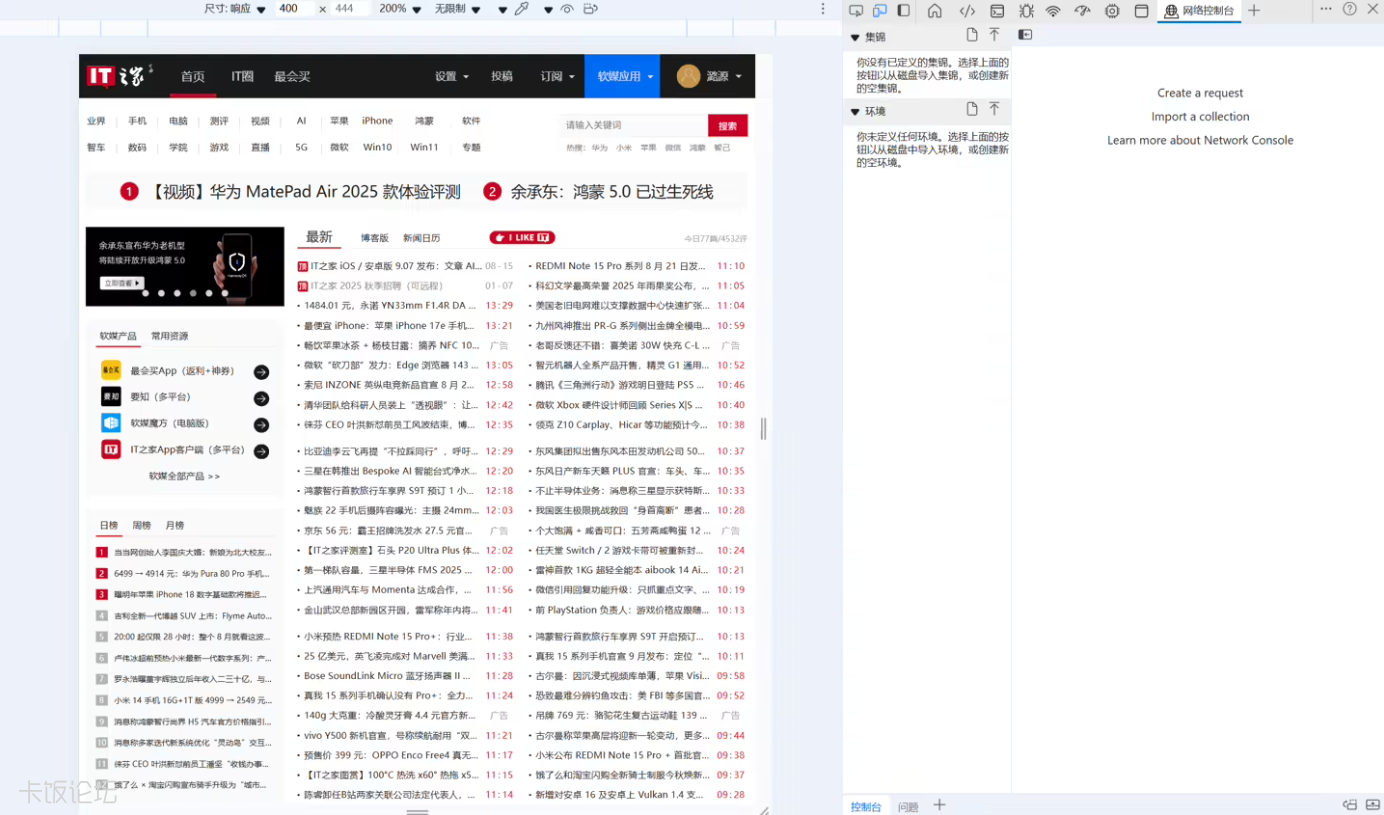The image size is (1384, 815).
Task: Import collection arrow icon beside 集锦
Action: 994,35
